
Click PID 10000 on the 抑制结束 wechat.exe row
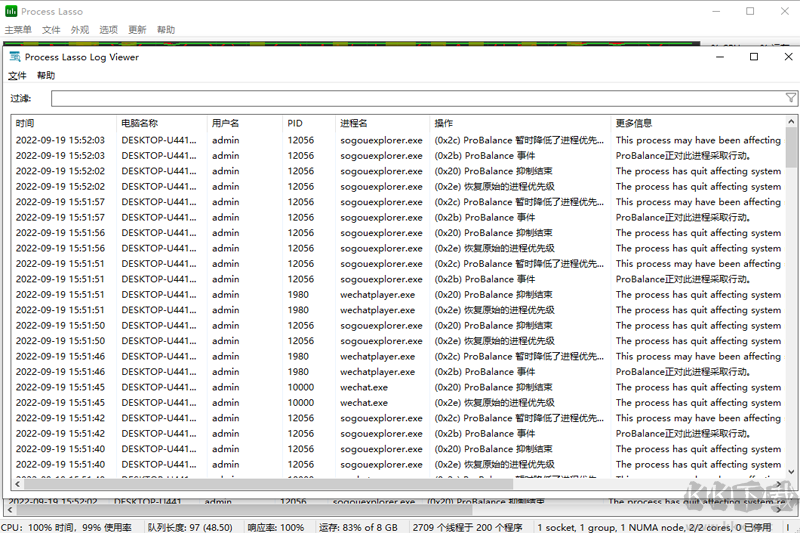point(301,387)
